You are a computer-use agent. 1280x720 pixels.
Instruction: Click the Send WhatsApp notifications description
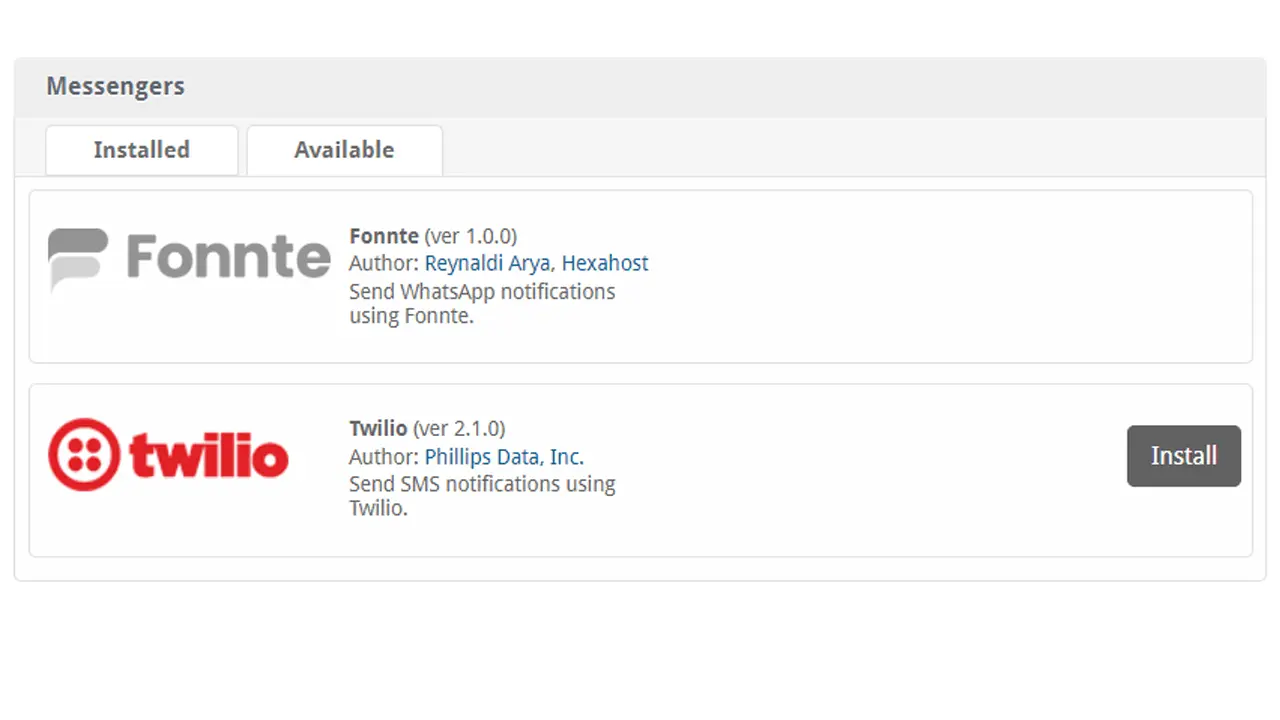coord(482,304)
